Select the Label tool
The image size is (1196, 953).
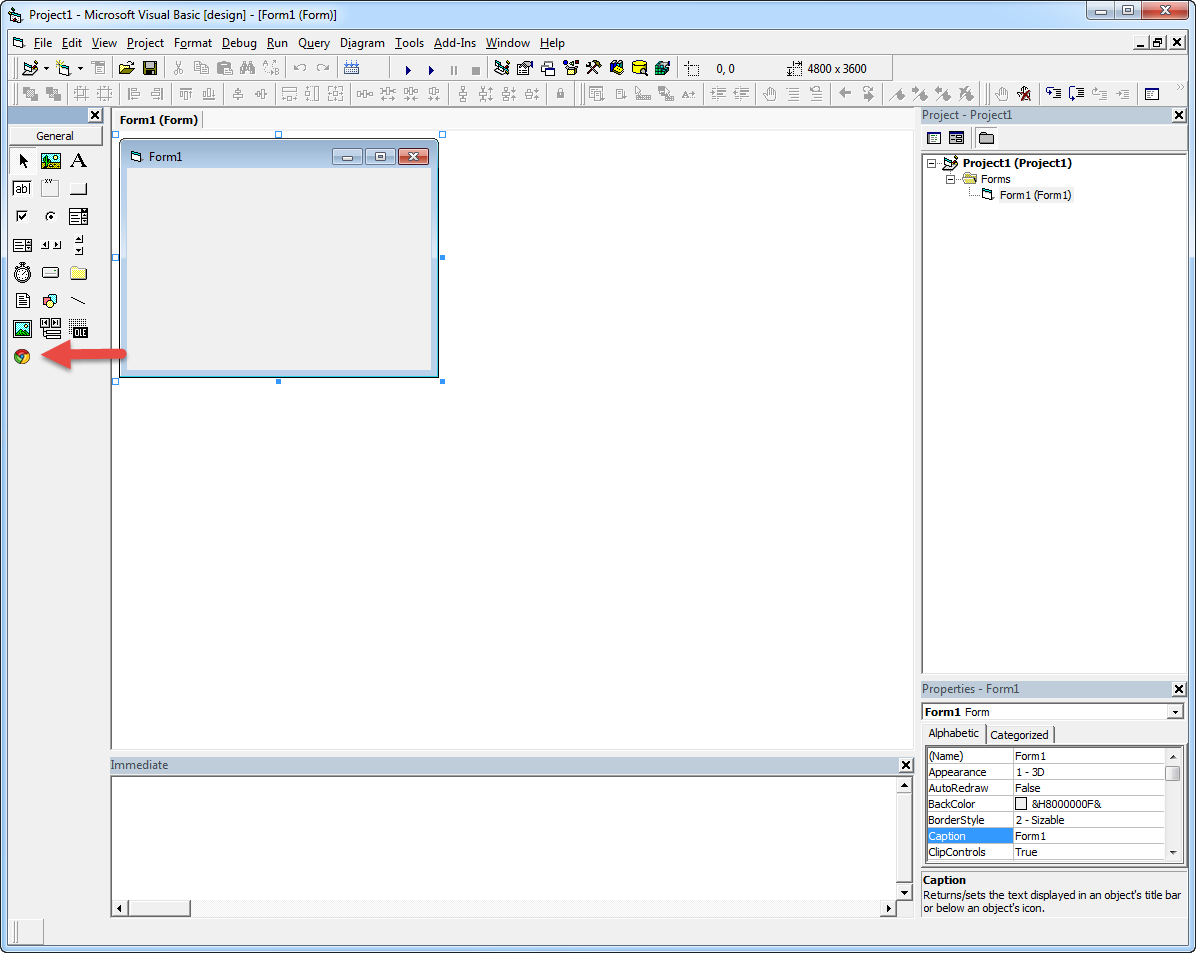78,160
